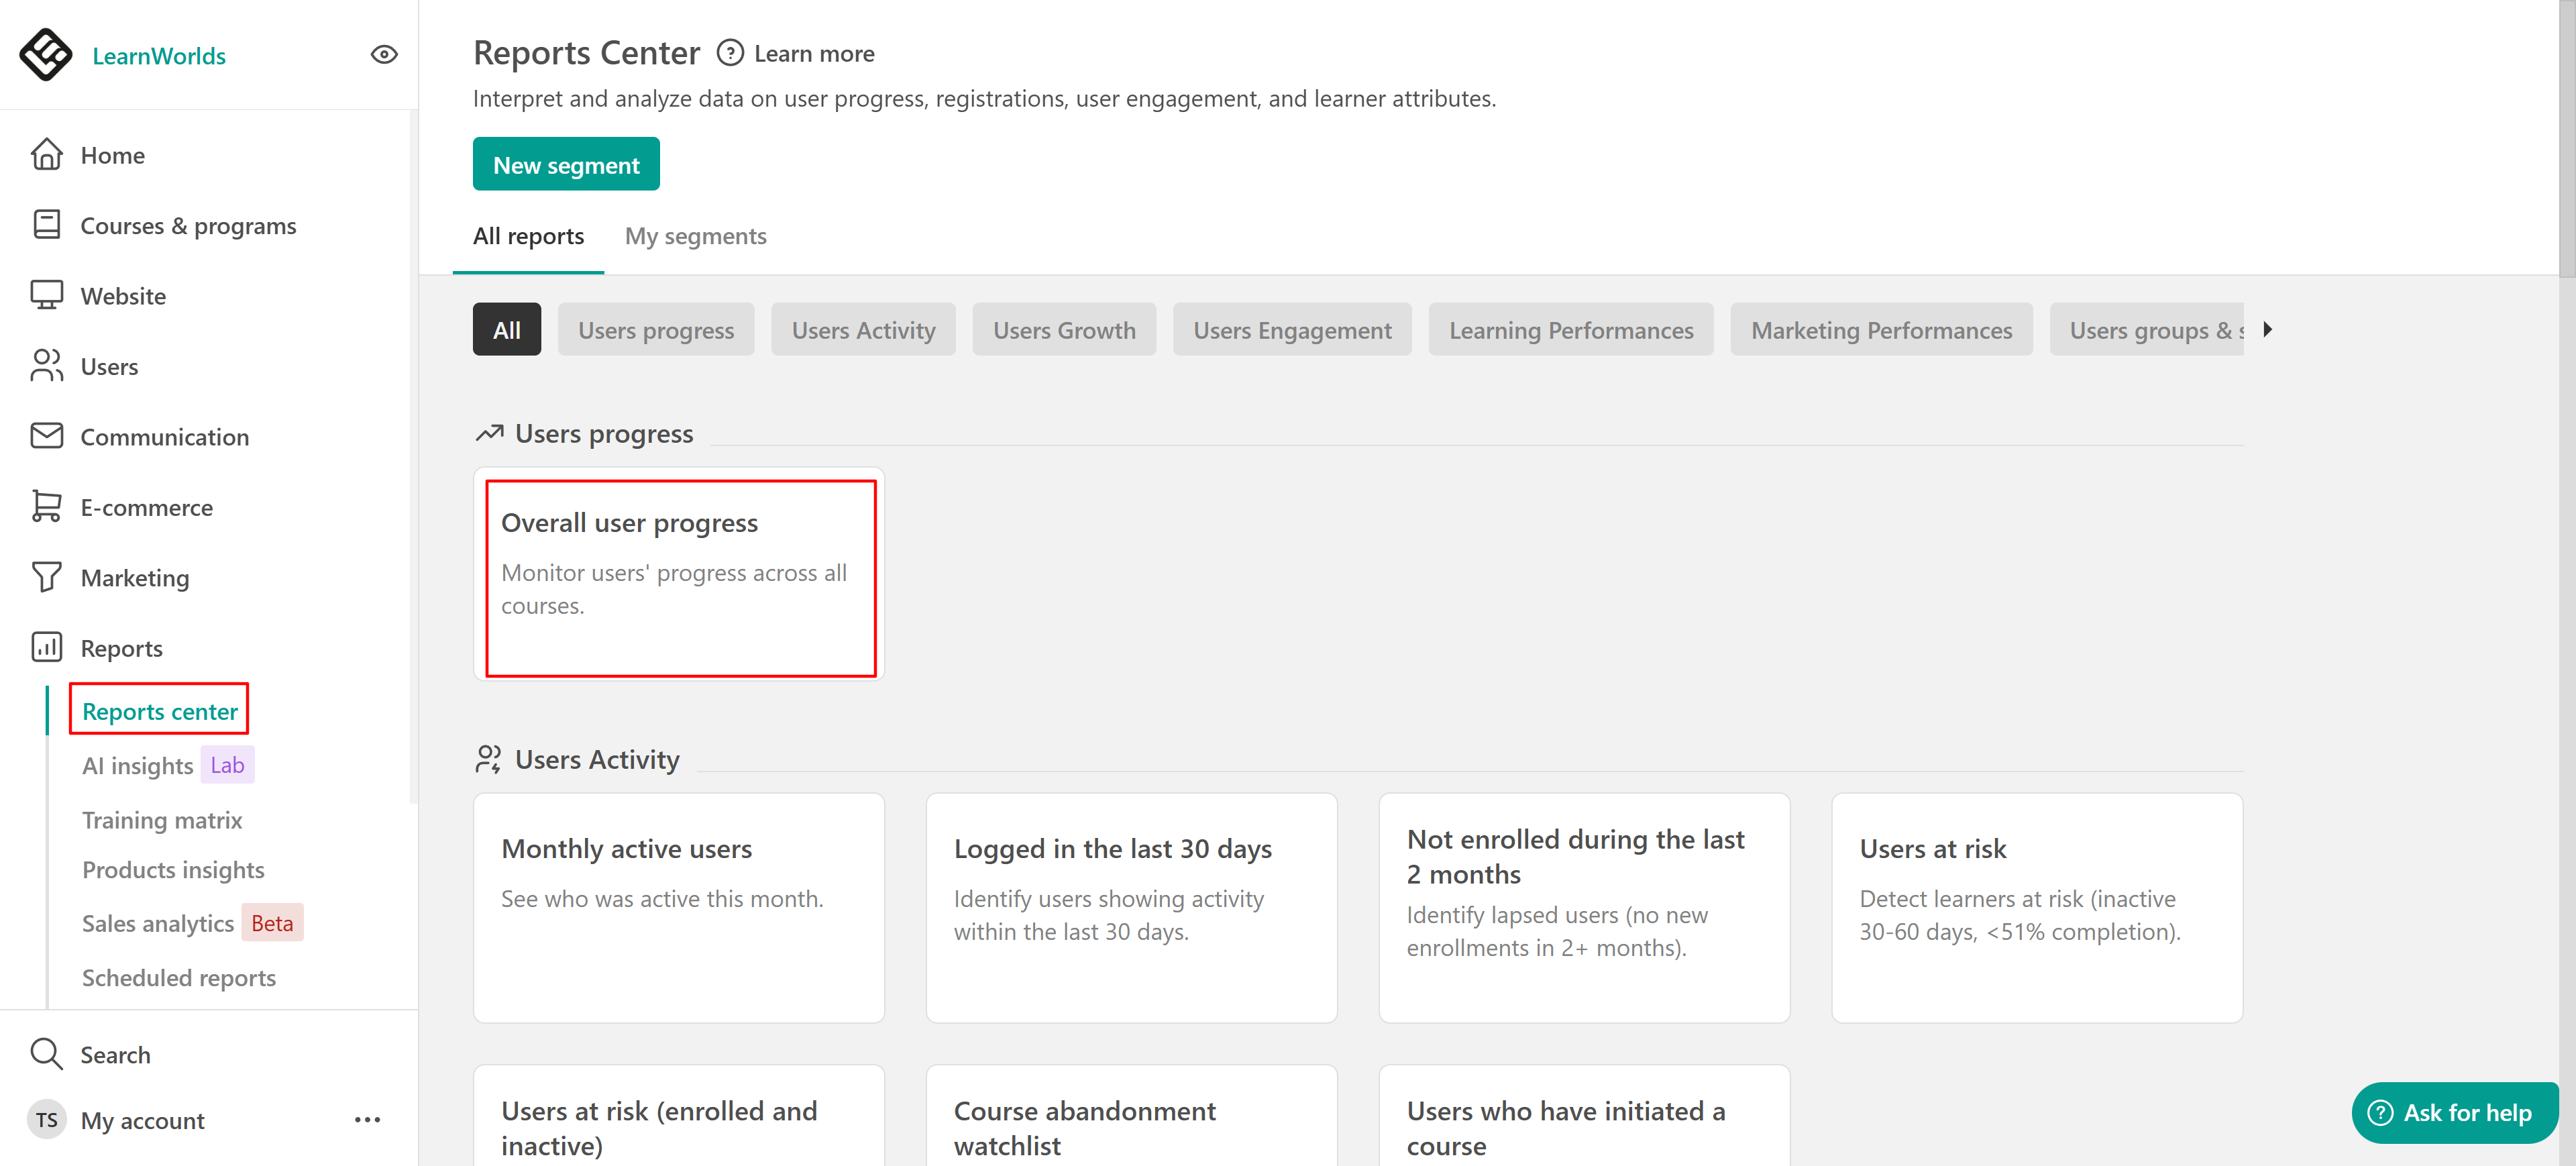Click the Communication envelope icon
Screen dimensions: 2576x1166
[46, 437]
